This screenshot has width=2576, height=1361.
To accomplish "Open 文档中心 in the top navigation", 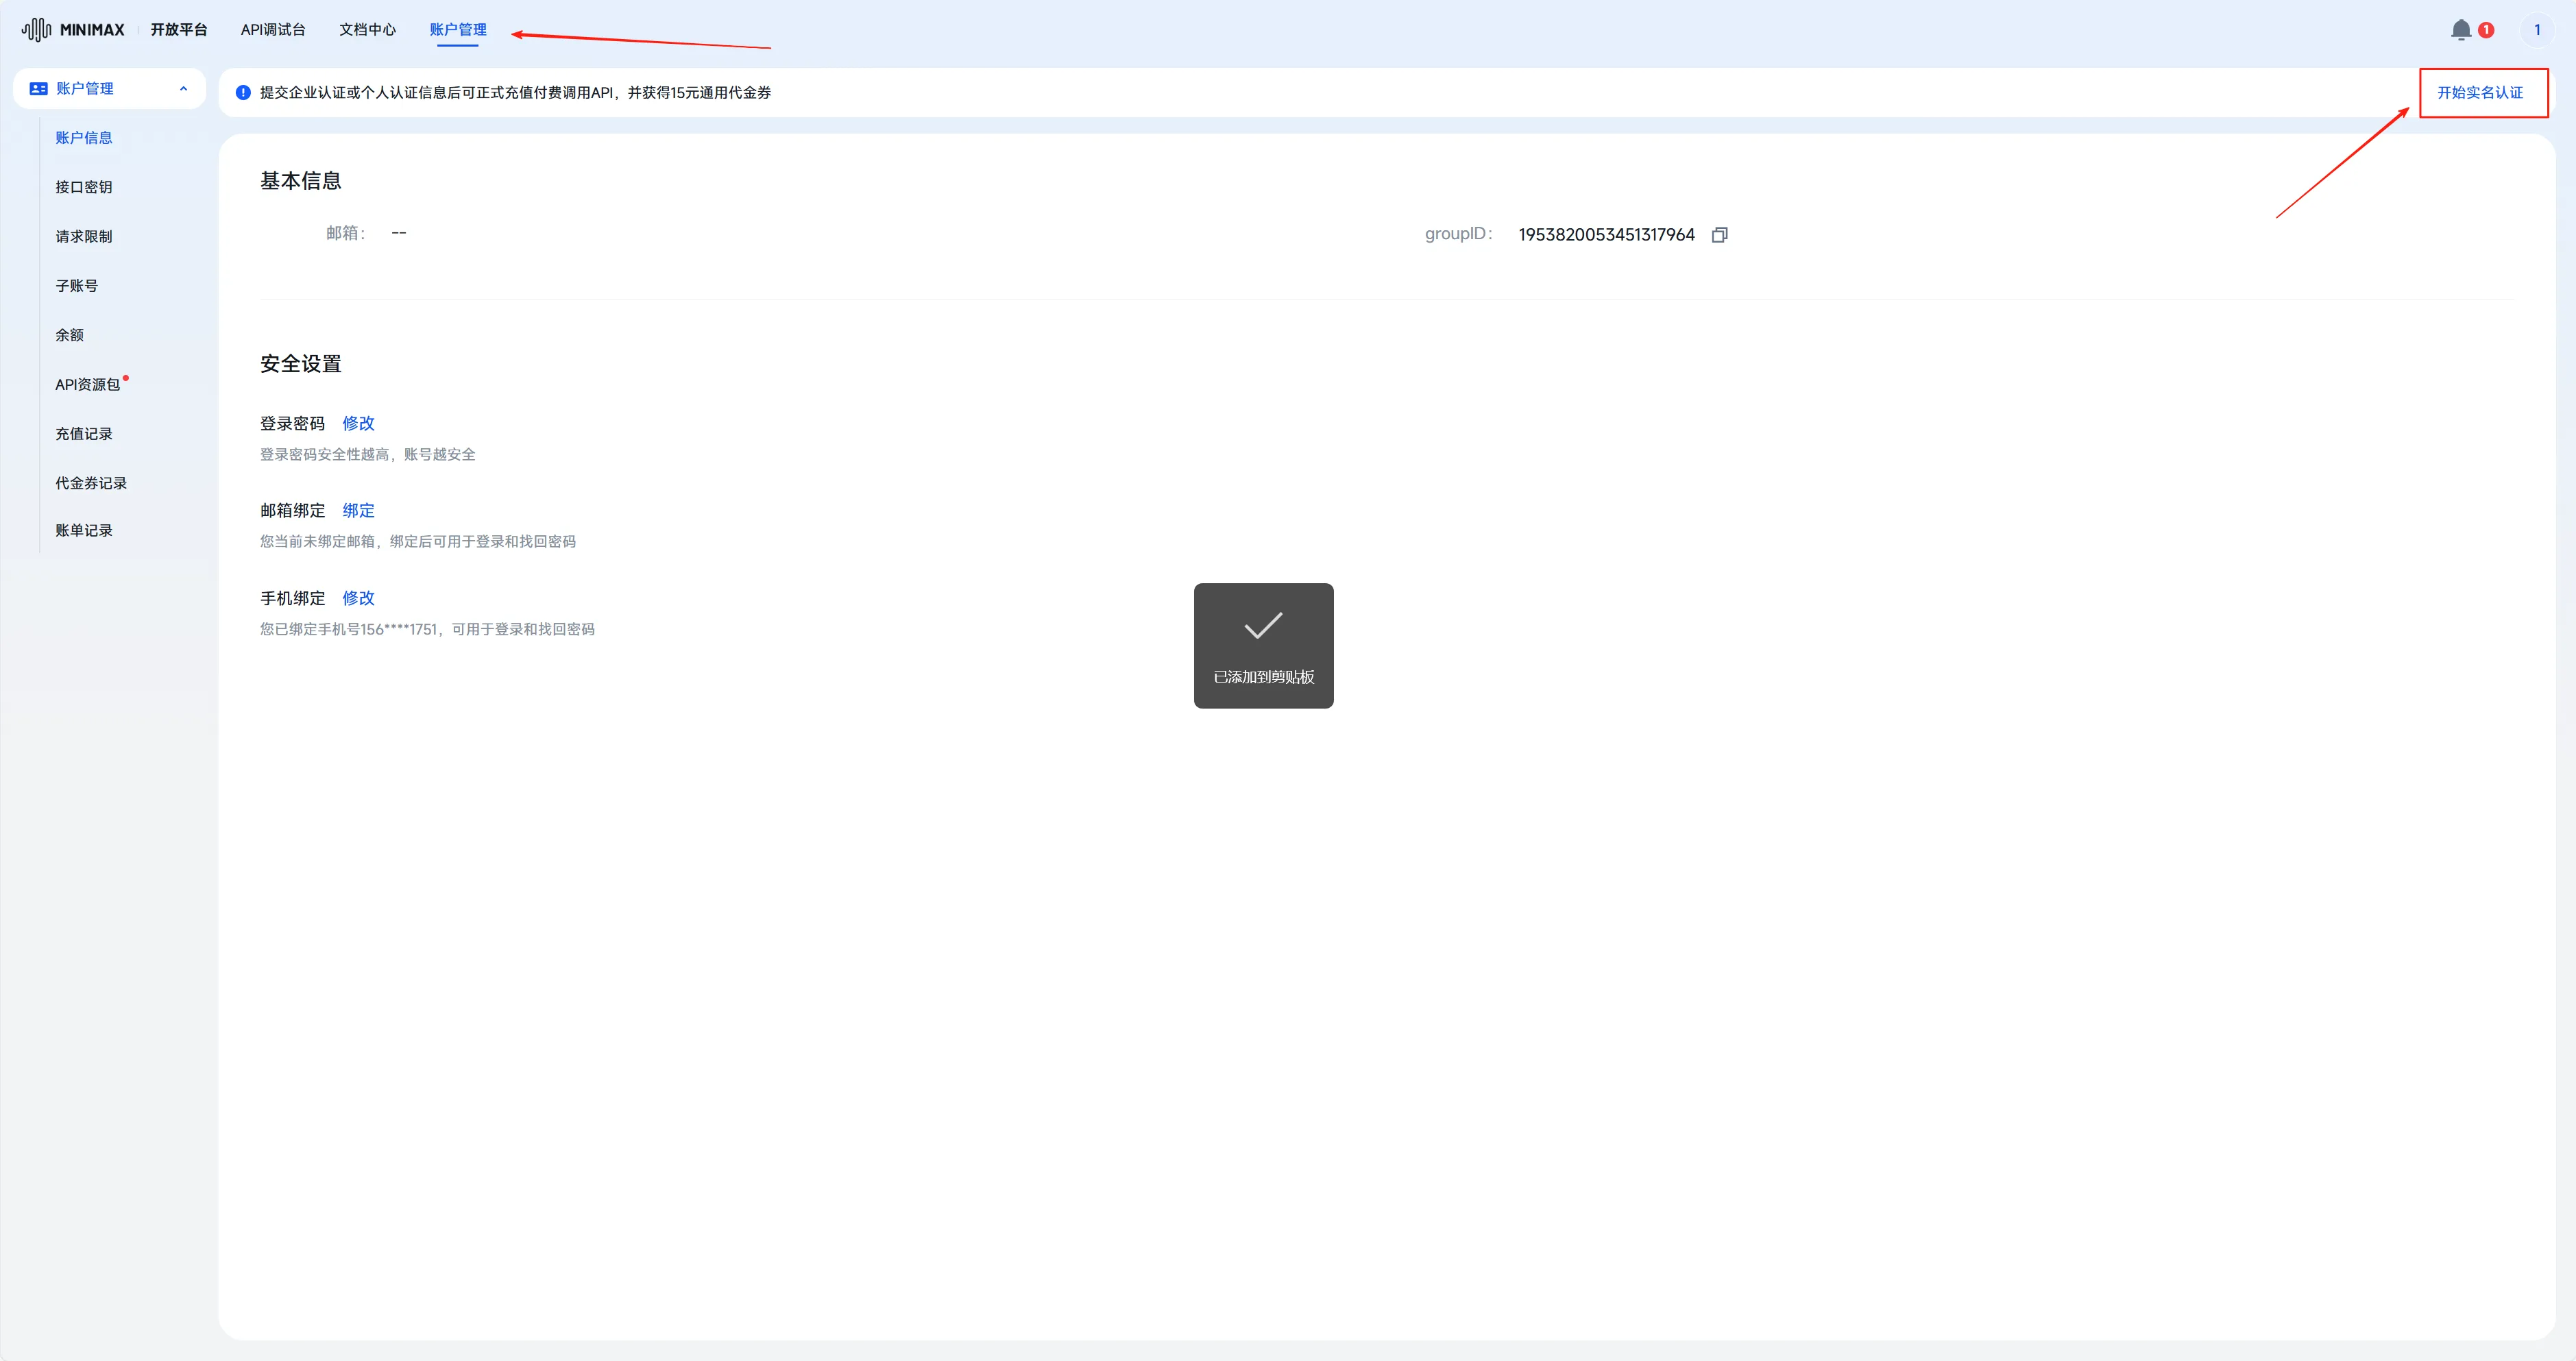I will click(x=367, y=30).
